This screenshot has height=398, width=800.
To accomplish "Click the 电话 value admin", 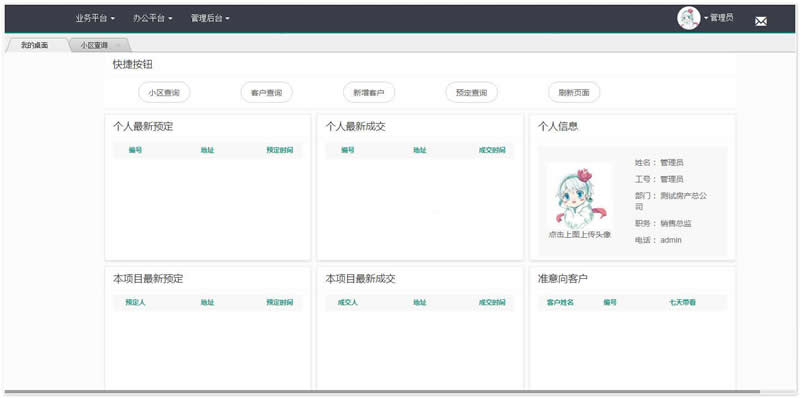I will tap(671, 240).
